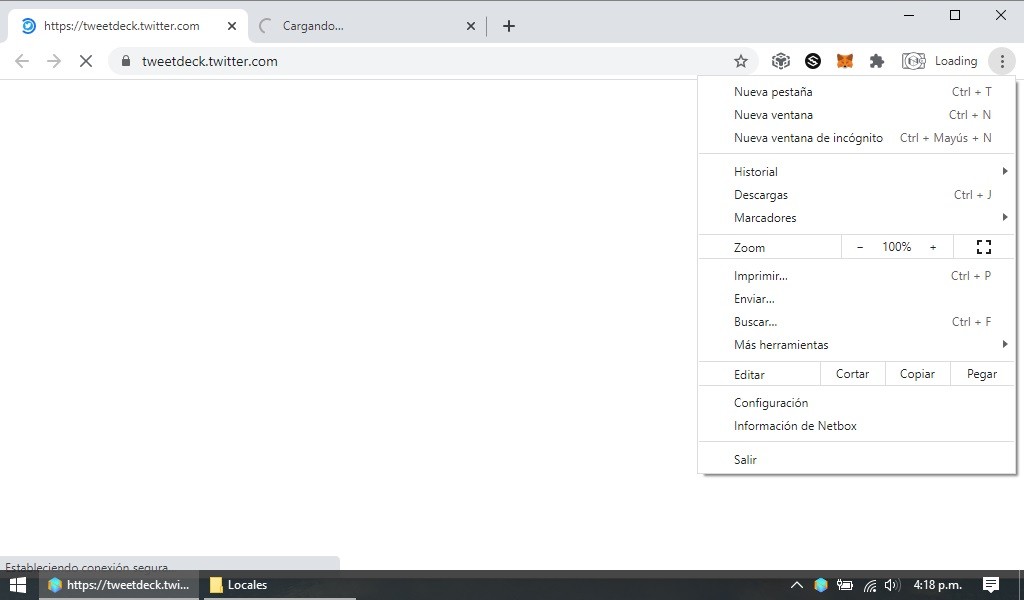Switch to the Cargando... tab
Viewport: 1024px width, 600px height.
[368, 26]
